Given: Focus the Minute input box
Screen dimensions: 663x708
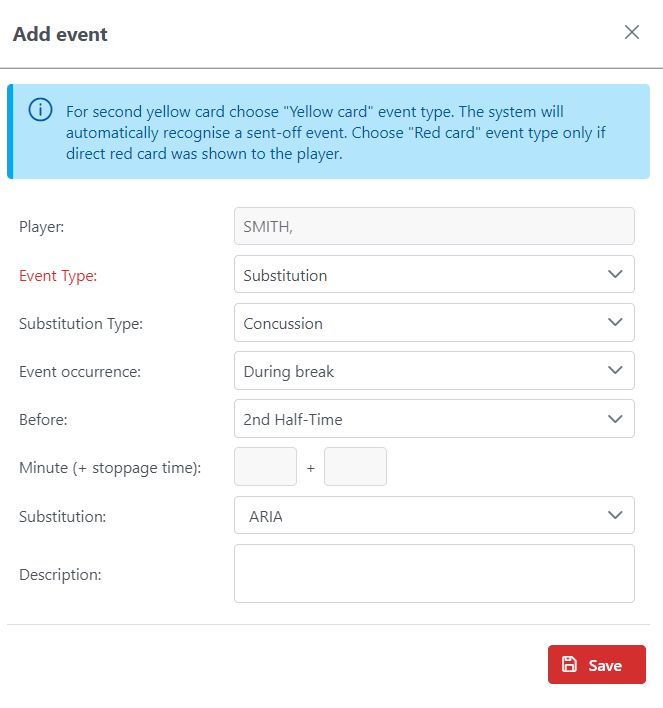Looking at the screenshot, I should point(265,467).
